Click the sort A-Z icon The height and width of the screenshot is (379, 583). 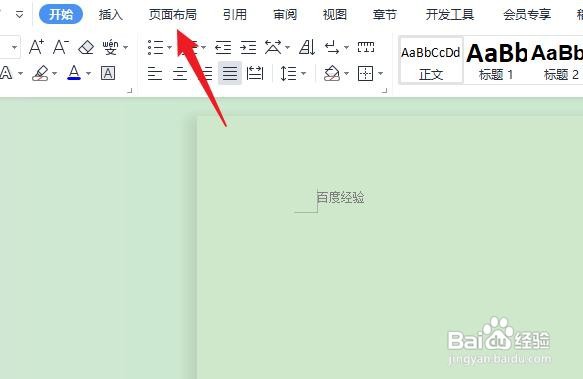click(x=307, y=48)
